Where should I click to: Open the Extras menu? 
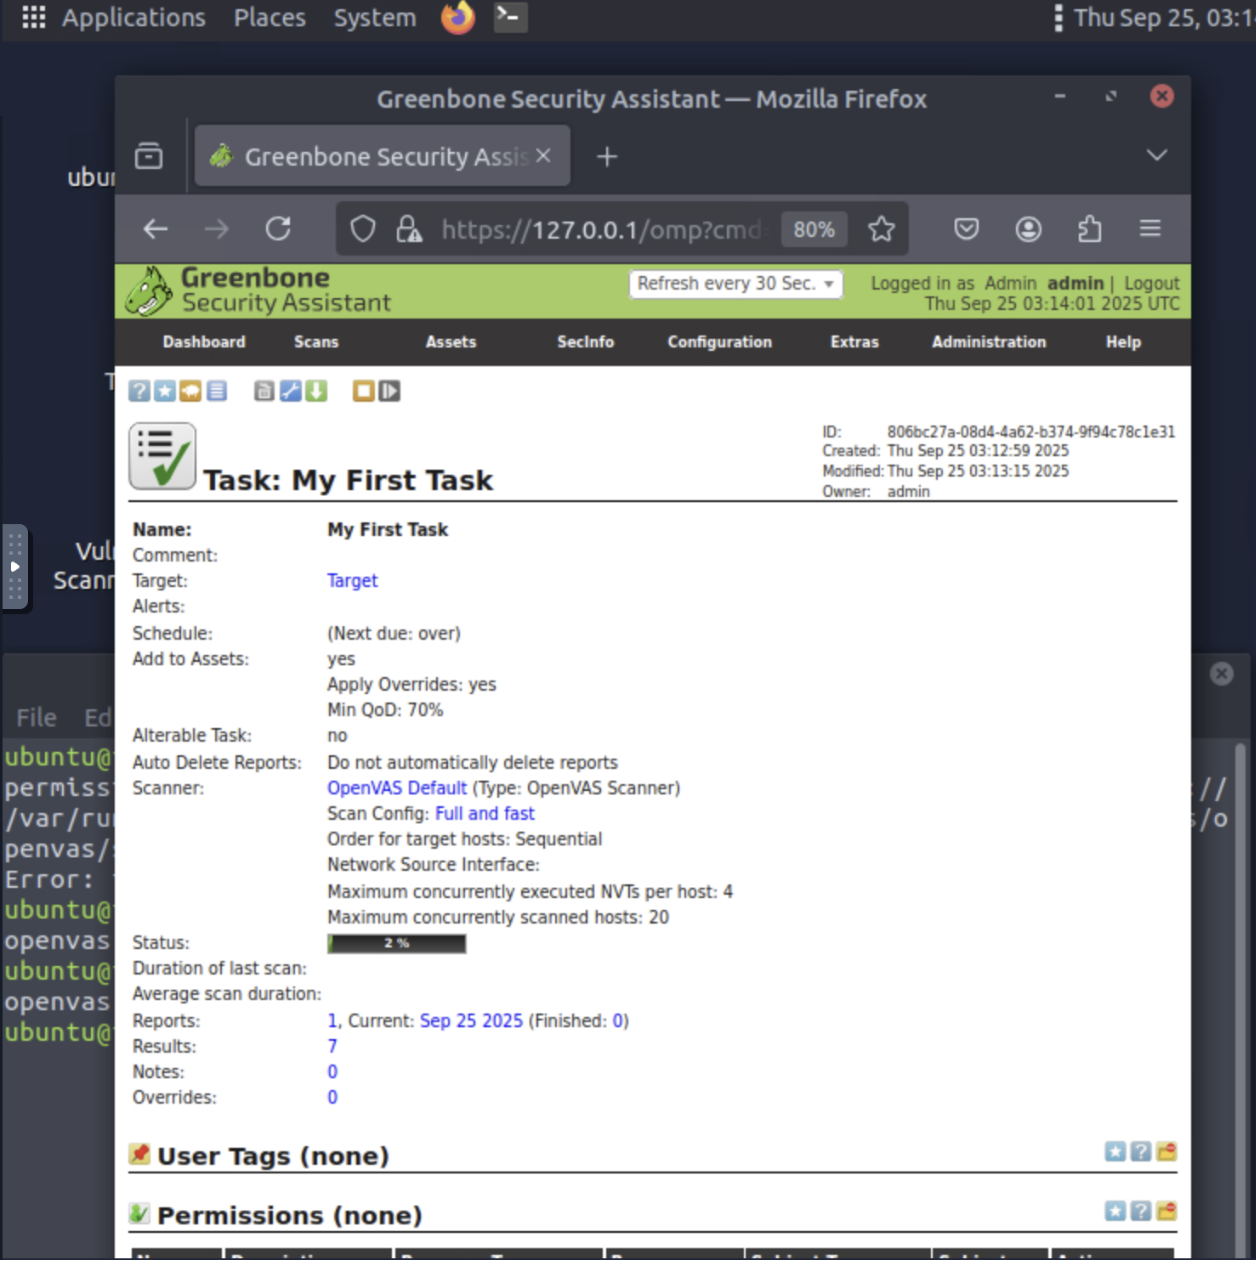tap(855, 342)
